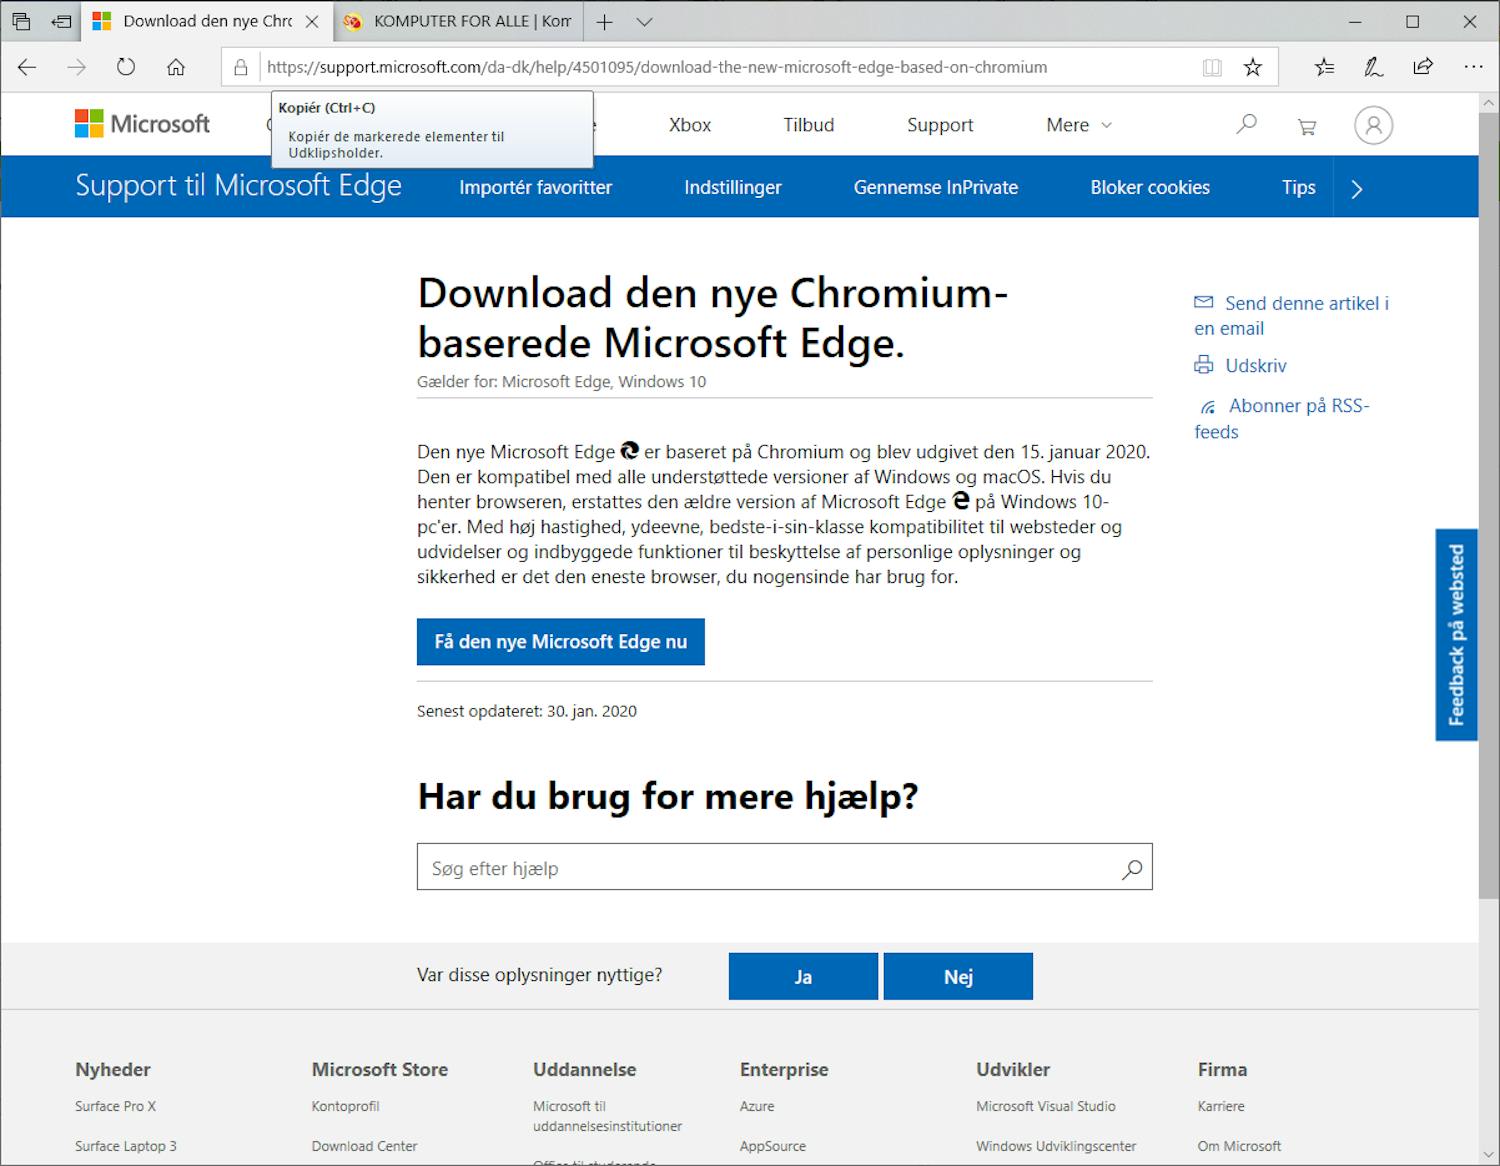
Task: Open the tabs you've set aside icon
Action: coord(21,21)
